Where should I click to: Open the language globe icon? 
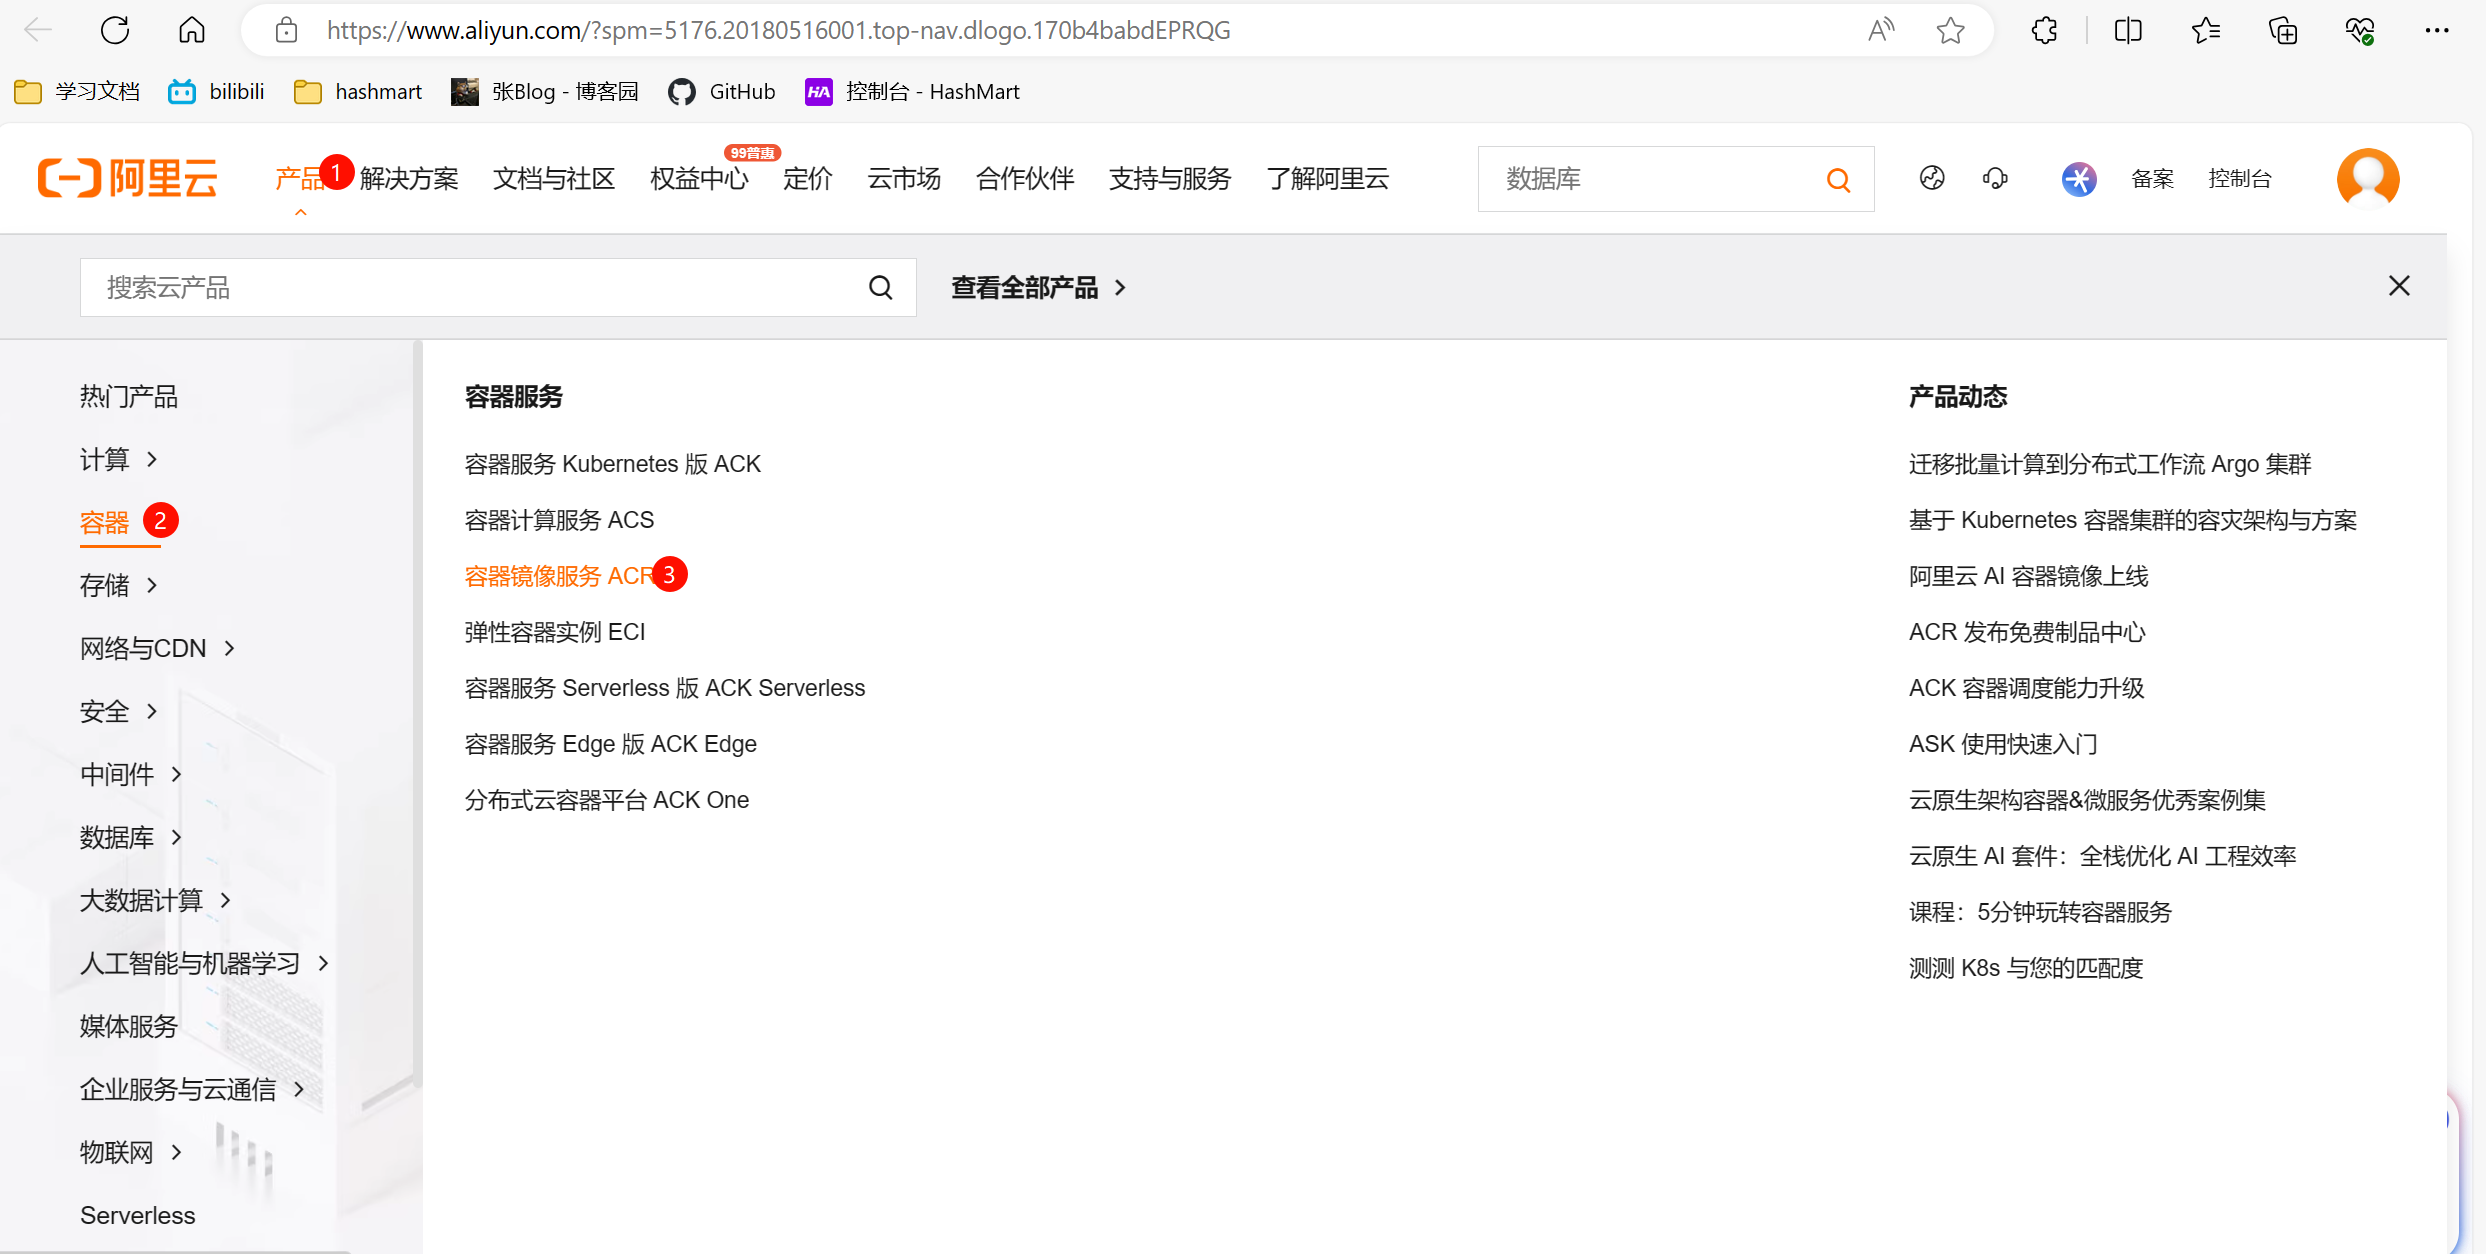1931,177
